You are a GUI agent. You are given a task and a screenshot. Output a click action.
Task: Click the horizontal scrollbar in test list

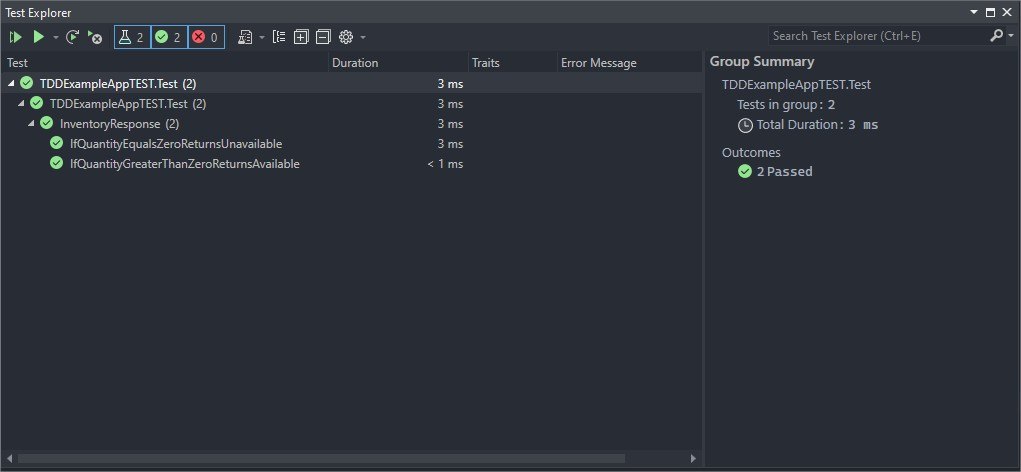(x=320, y=459)
